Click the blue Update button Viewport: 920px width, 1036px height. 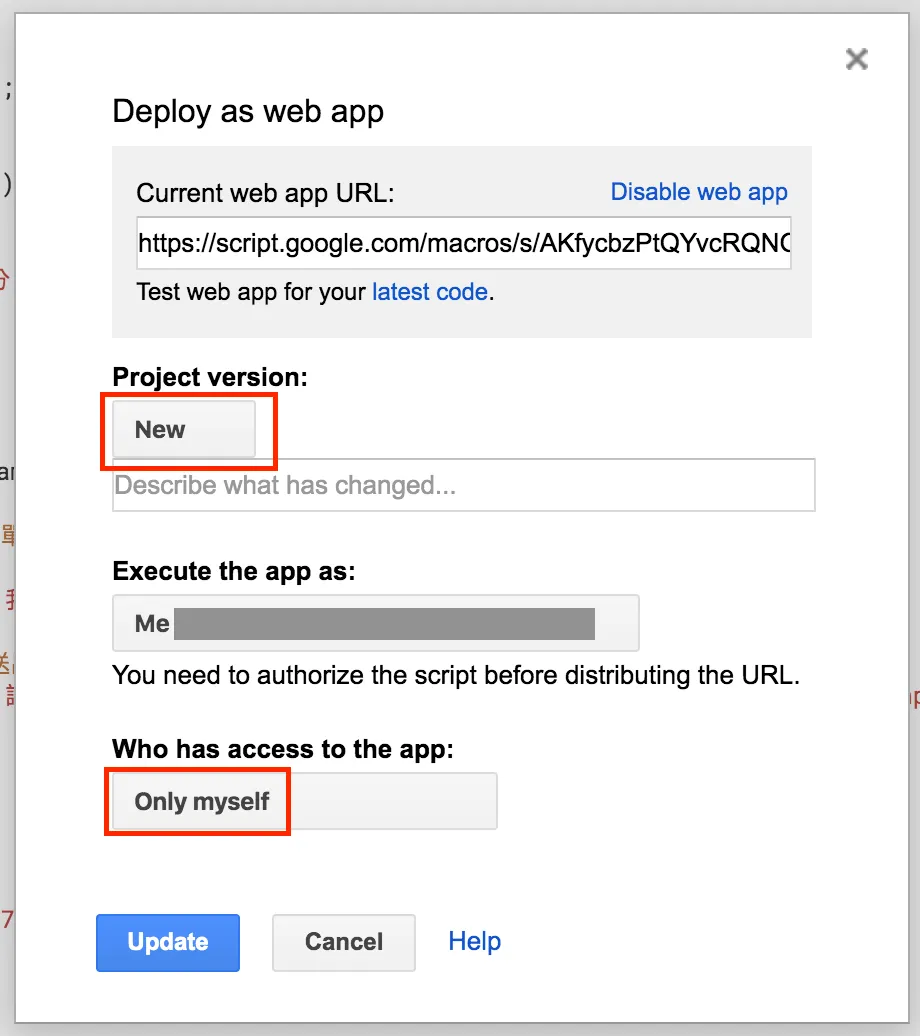tap(168, 942)
